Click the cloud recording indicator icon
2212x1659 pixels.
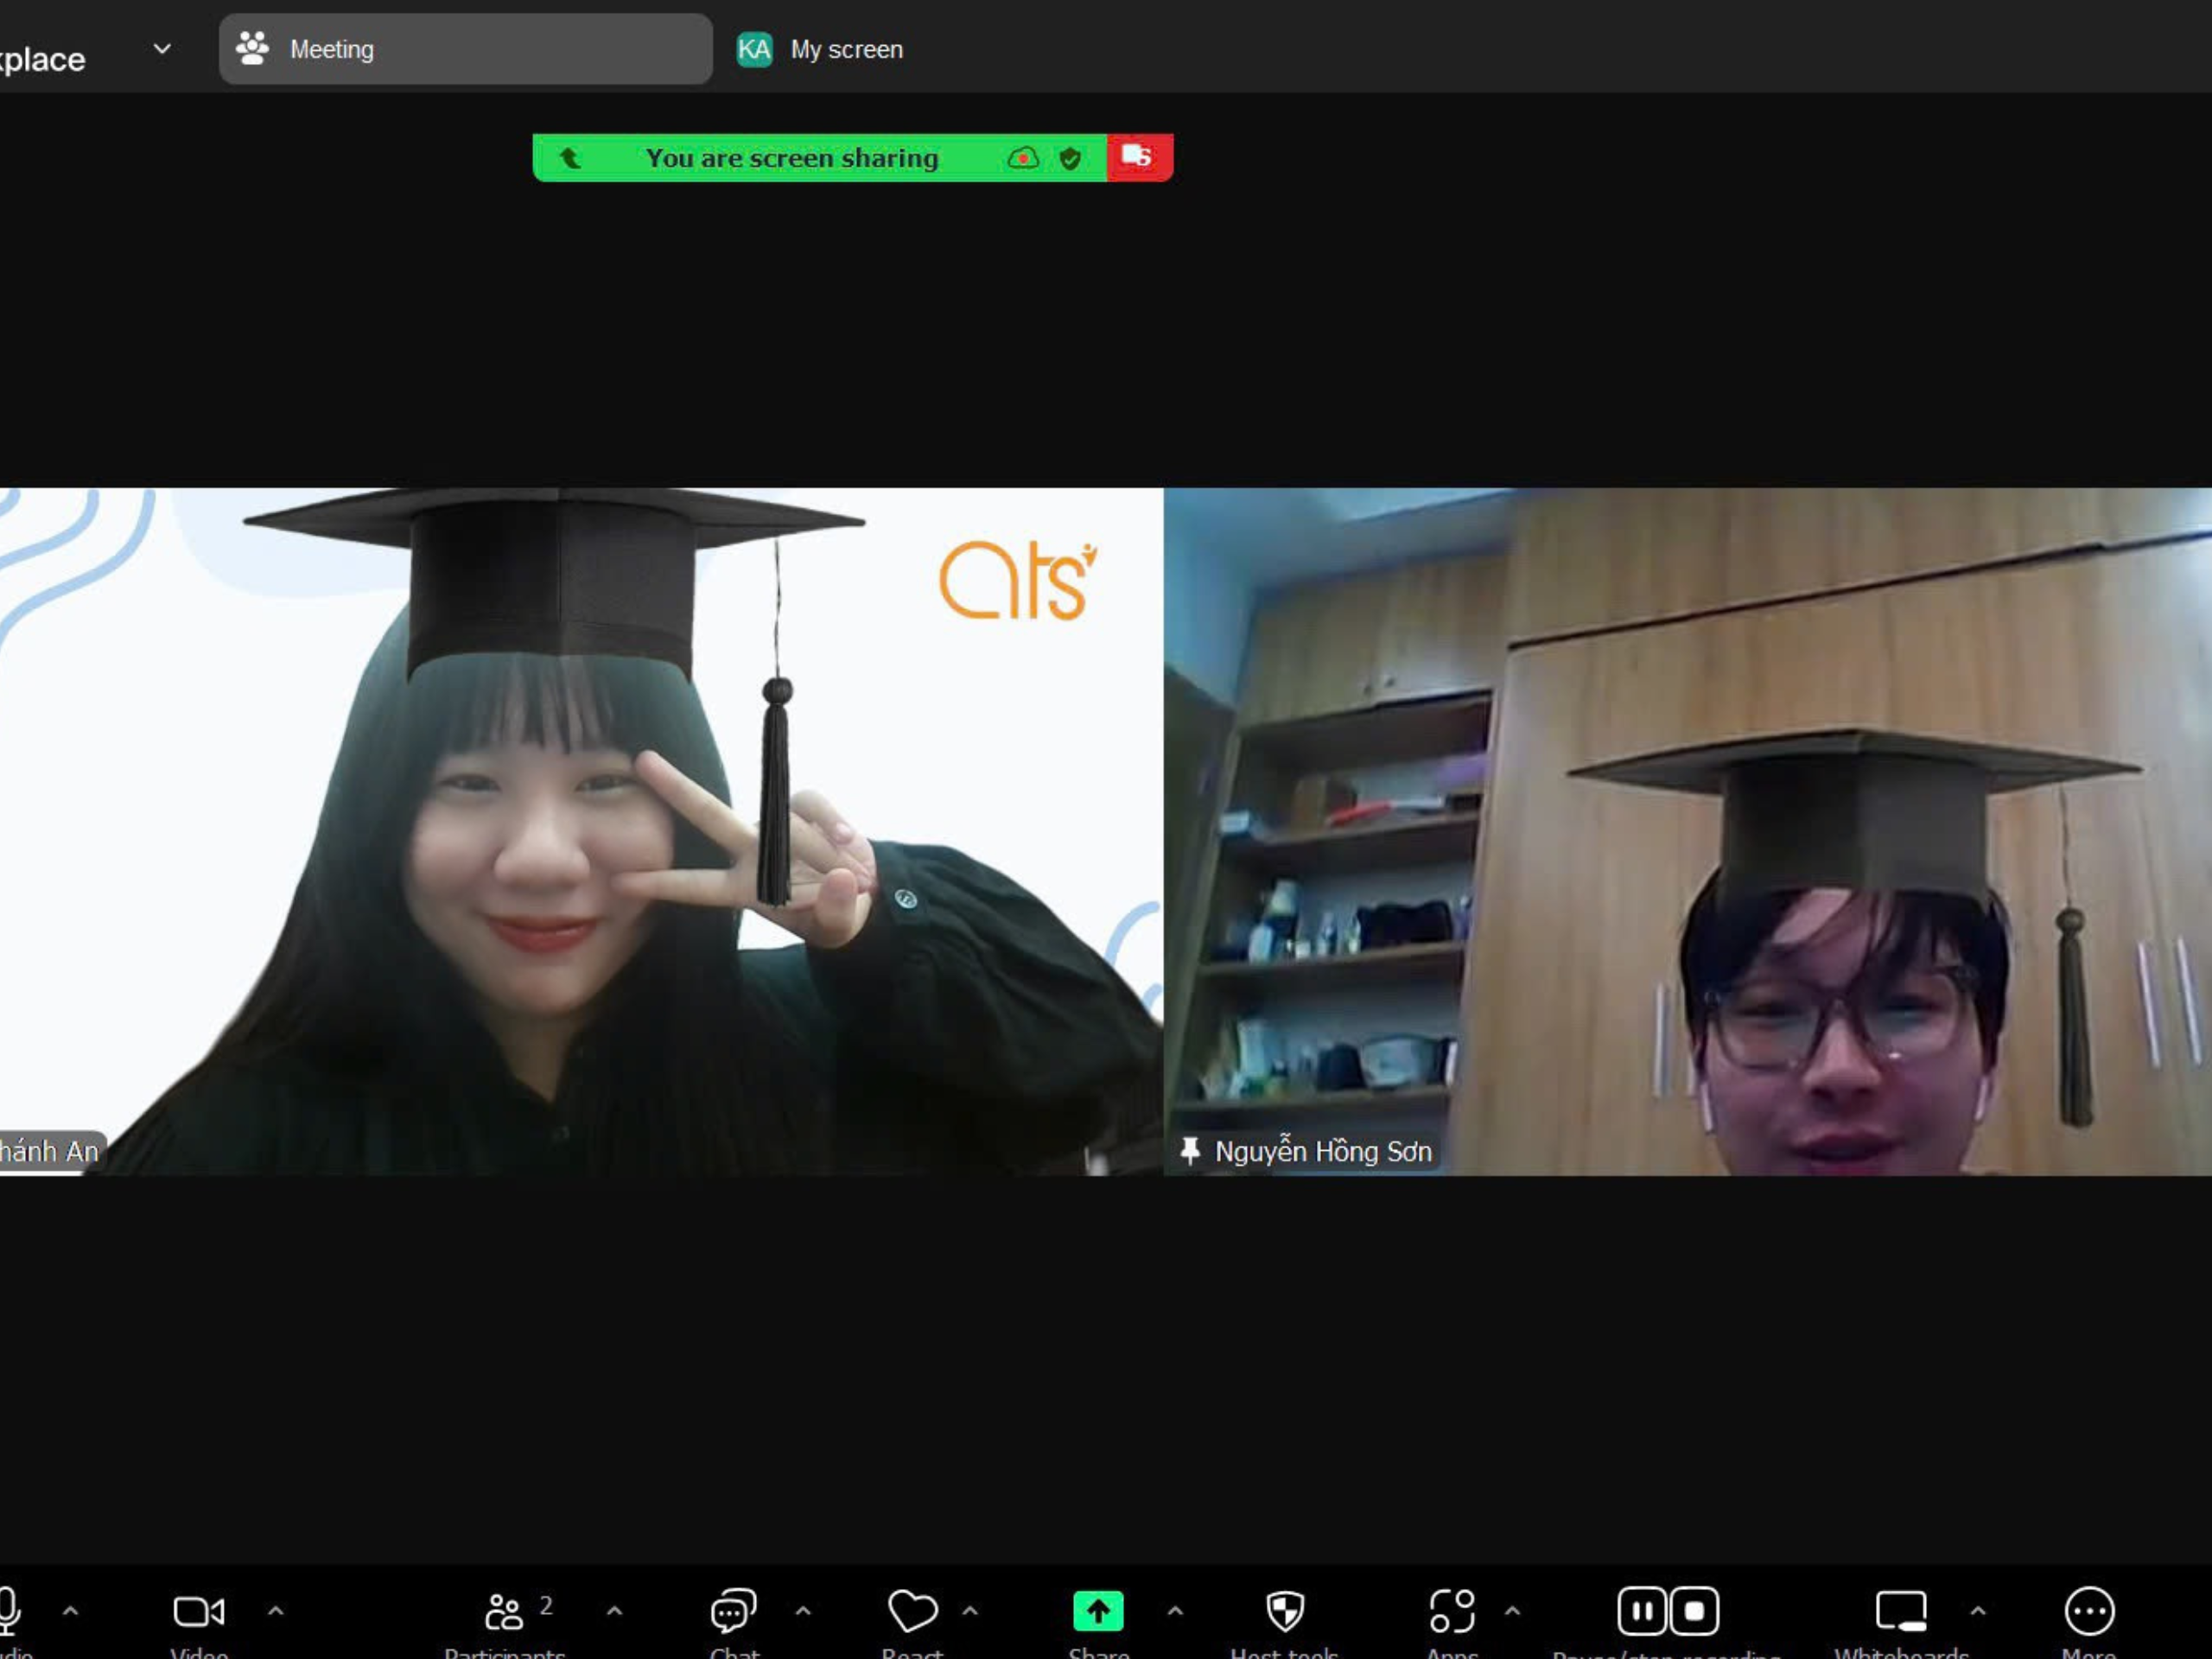click(x=1023, y=158)
